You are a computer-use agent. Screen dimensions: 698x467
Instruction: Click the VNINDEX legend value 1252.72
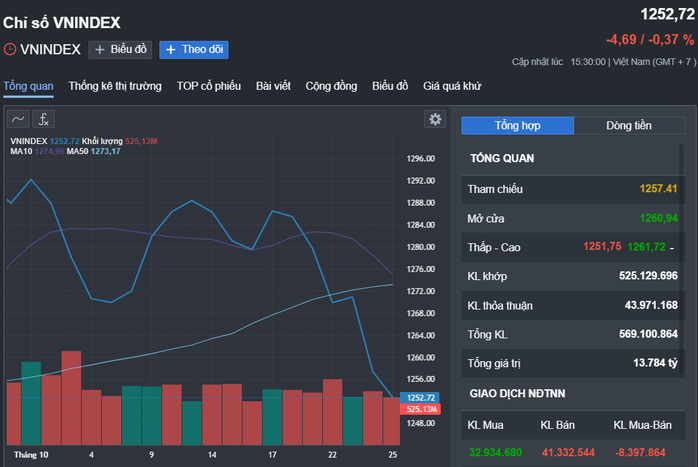[65, 141]
